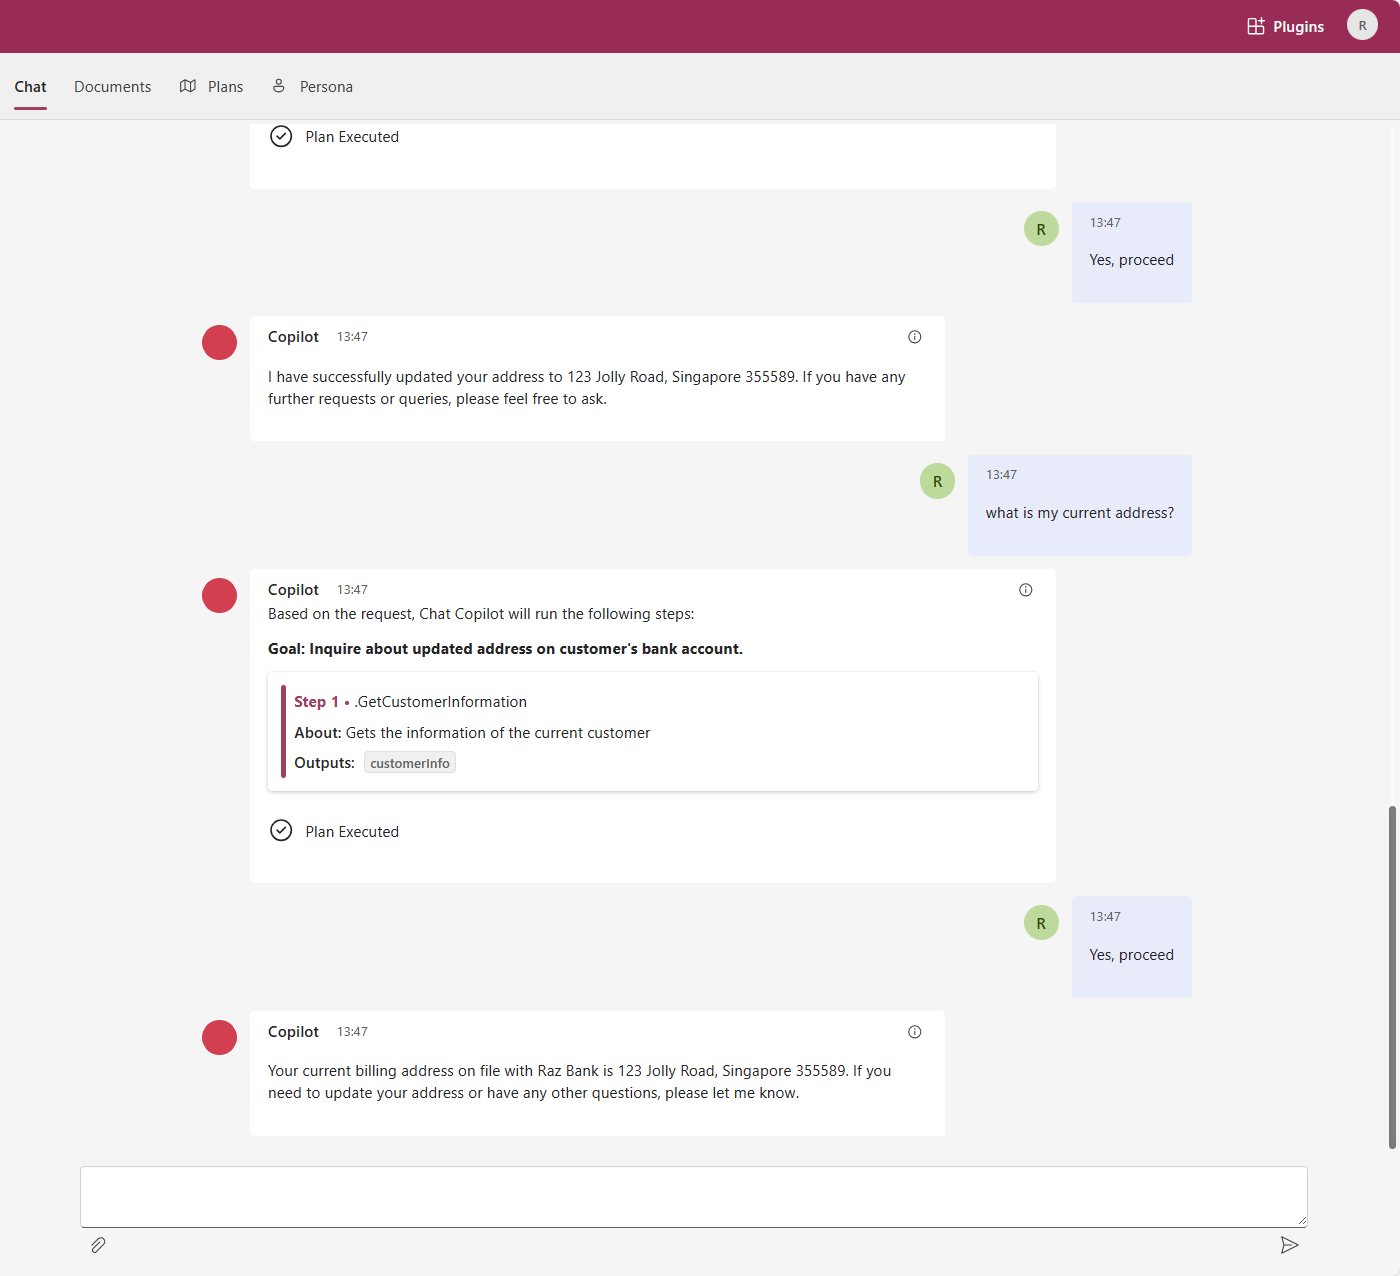Image resolution: width=1400 pixels, height=1276 pixels.
Task: Click the "what is my current address?" message
Action: pos(1079,513)
